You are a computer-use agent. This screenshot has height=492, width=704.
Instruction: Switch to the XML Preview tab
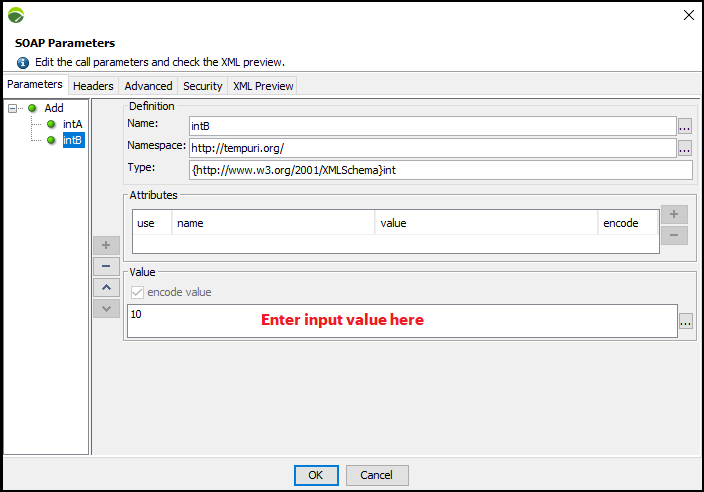click(263, 86)
